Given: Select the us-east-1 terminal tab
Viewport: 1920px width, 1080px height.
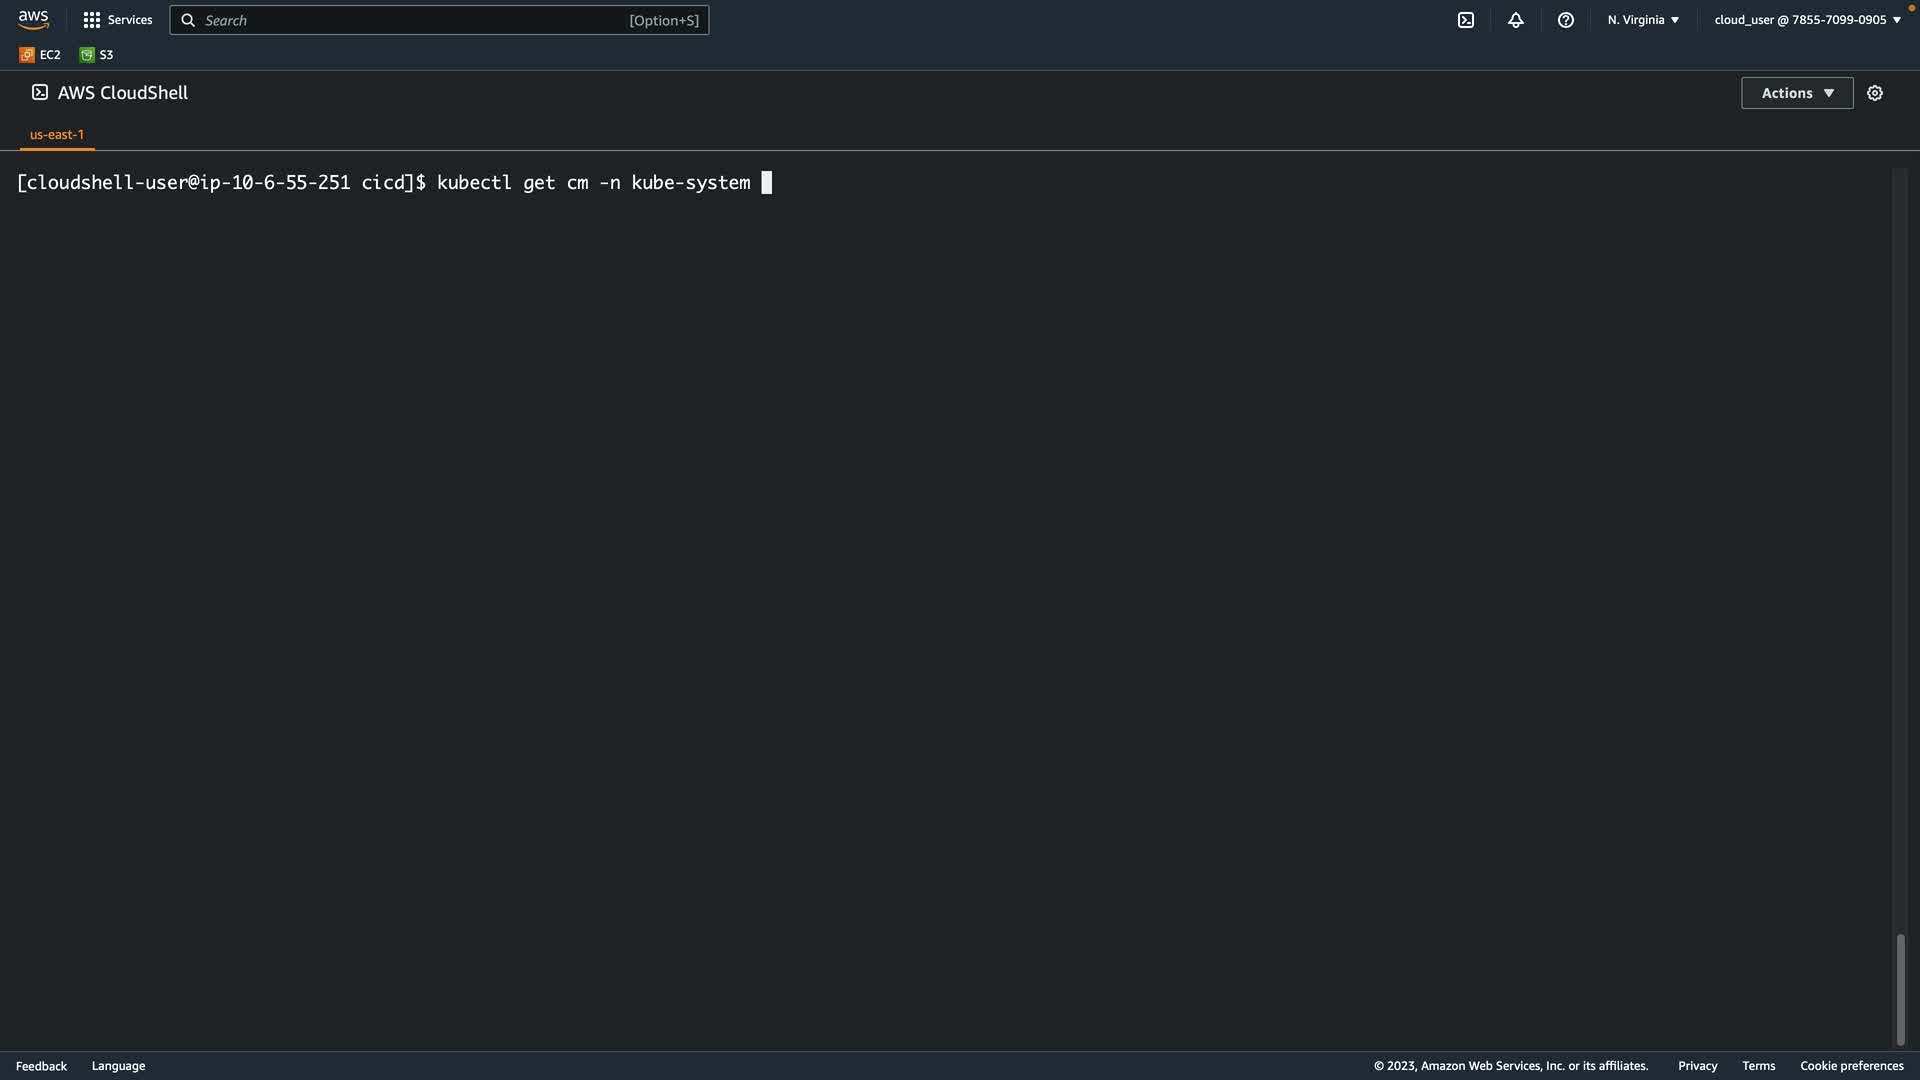Looking at the screenshot, I should click(57, 134).
